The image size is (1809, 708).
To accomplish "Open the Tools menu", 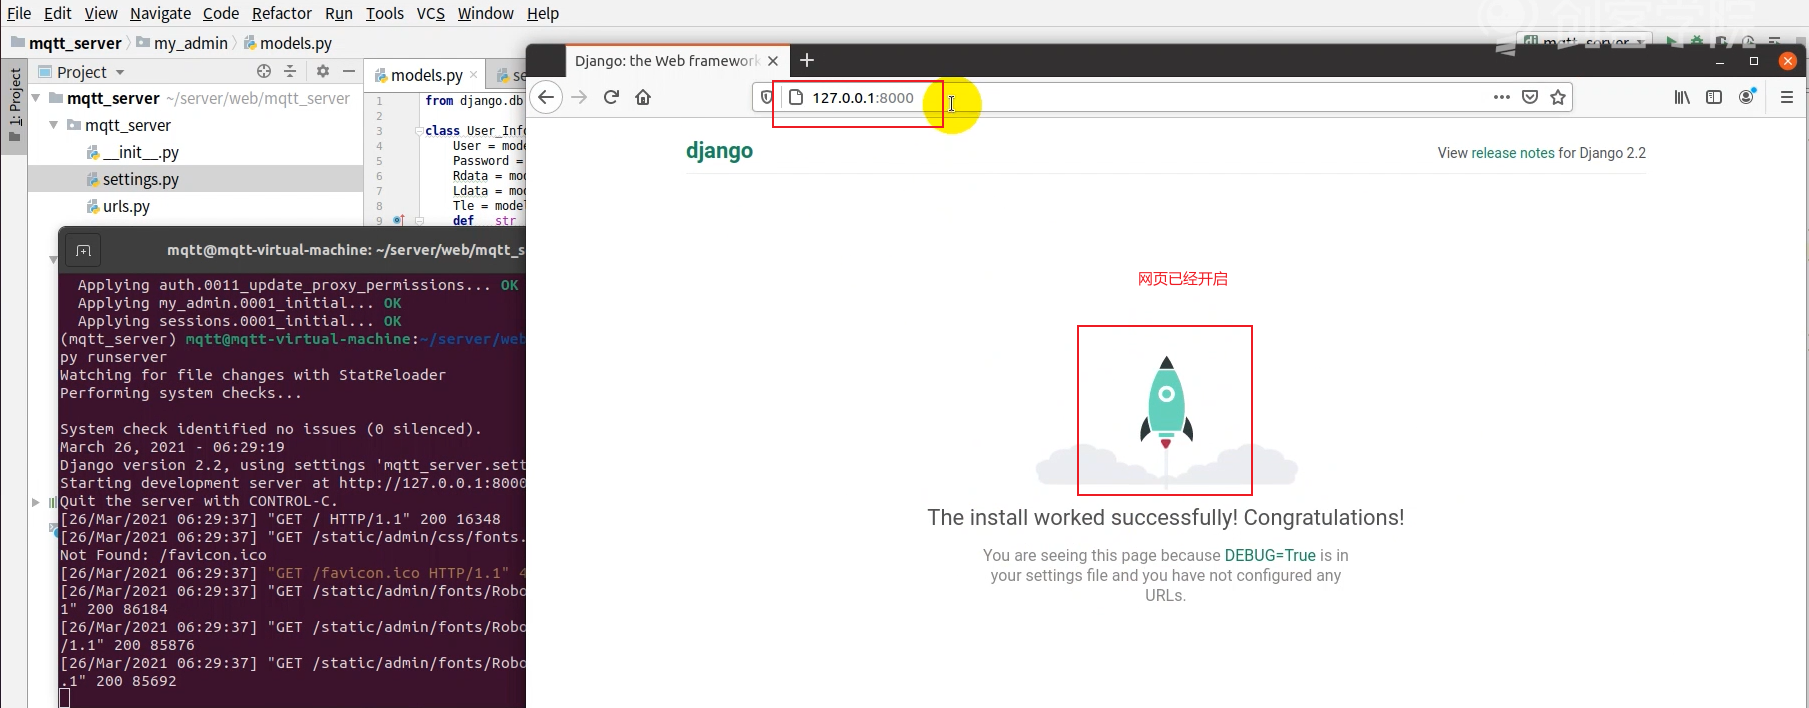I will (x=385, y=13).
